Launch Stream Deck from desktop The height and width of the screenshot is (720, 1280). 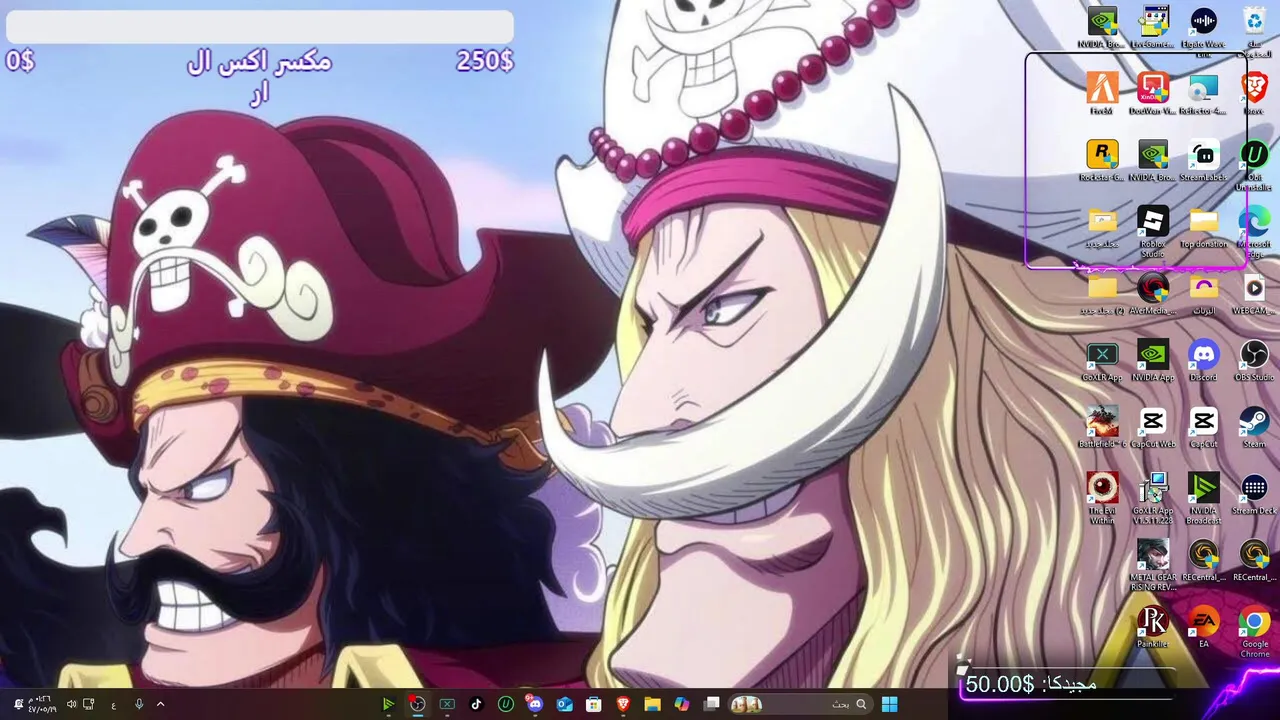pyautogui.click(x=1254, y=494)
